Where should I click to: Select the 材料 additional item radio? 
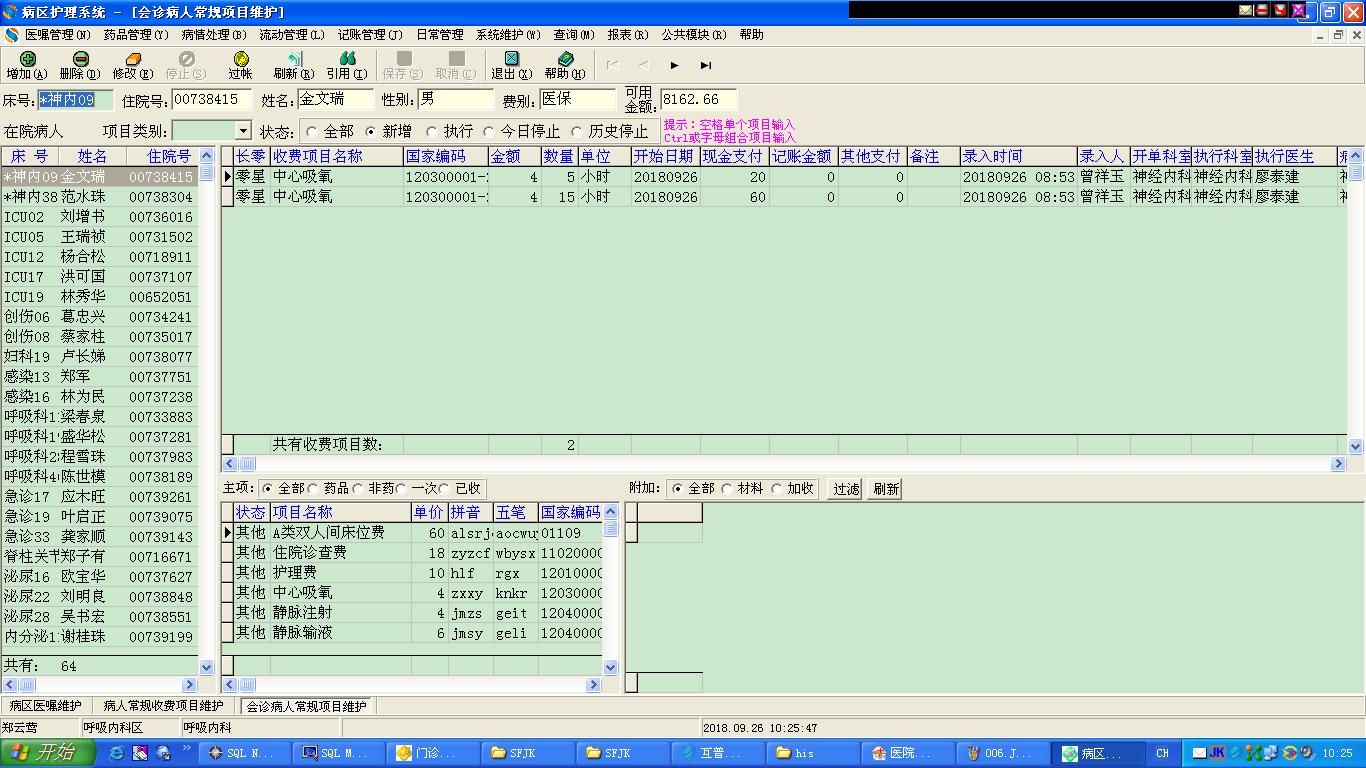click(727, 489)
